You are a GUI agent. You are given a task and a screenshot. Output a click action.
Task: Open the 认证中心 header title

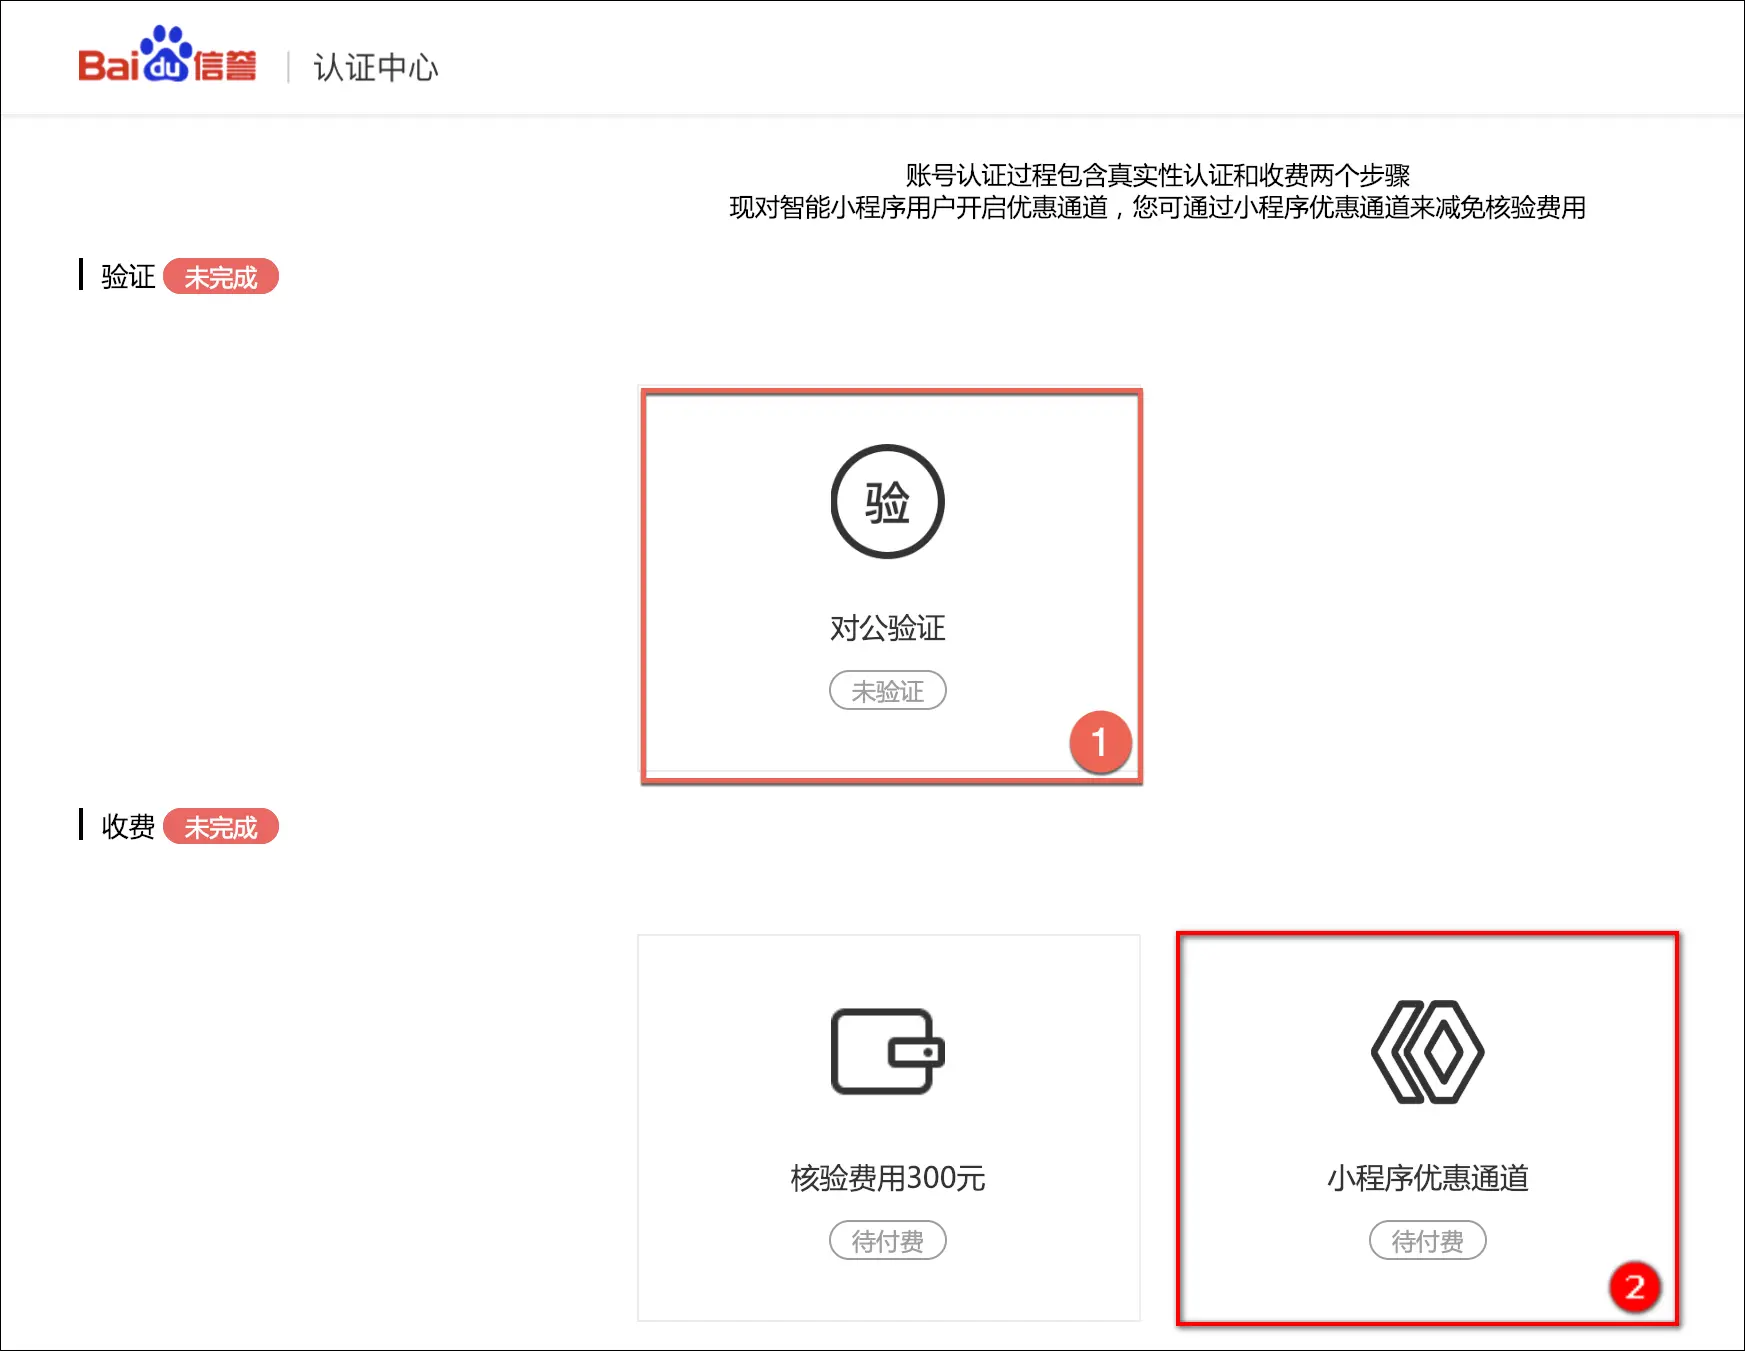point(375,68)
